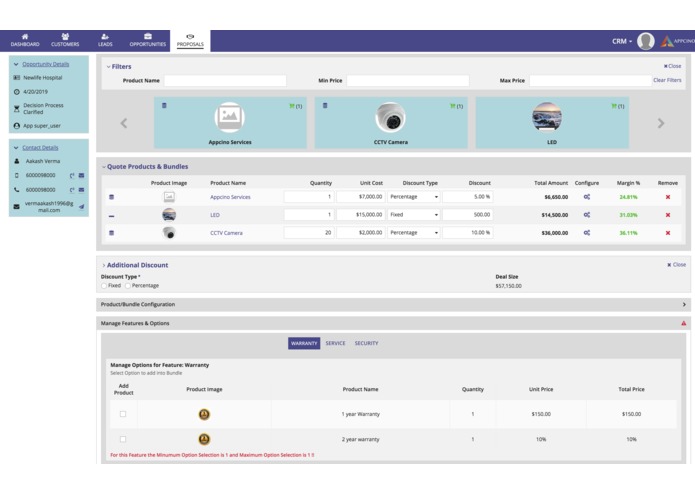Remove CCTV Camera from quote
Image resolution: width=695 pixels, height=494 pixels.
(x=668, y=233)
